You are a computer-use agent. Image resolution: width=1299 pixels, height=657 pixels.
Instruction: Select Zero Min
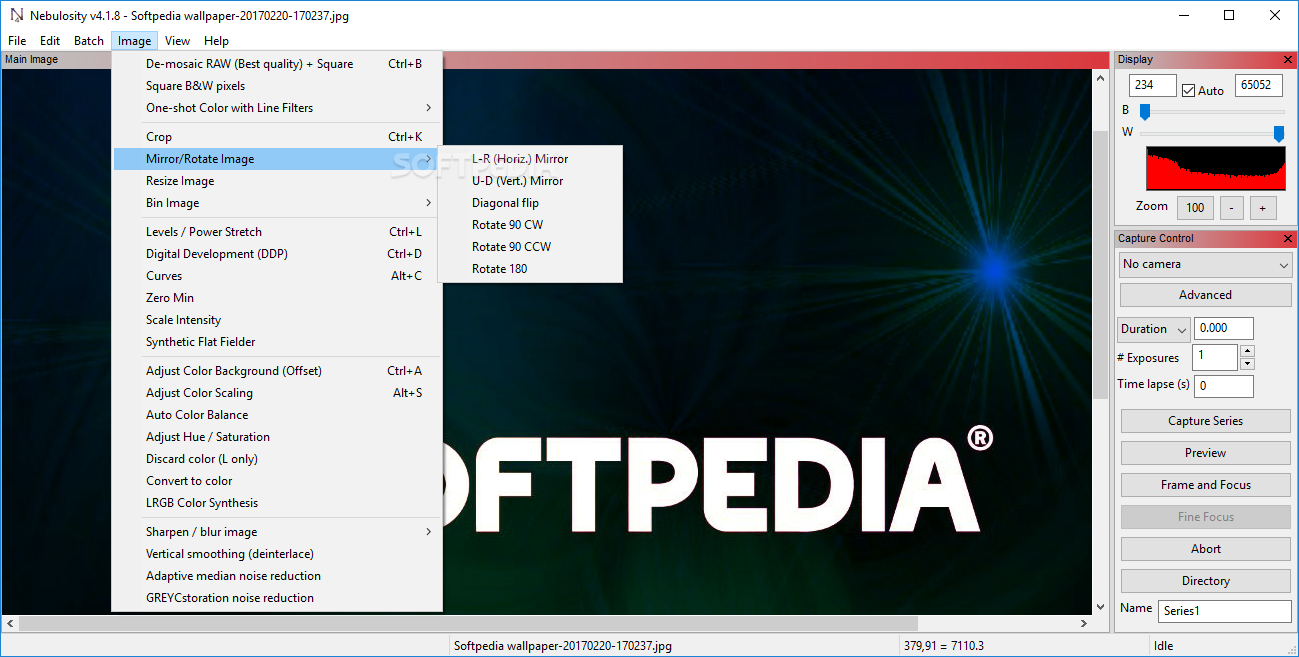pyautogui.click(x=277, y=298)
